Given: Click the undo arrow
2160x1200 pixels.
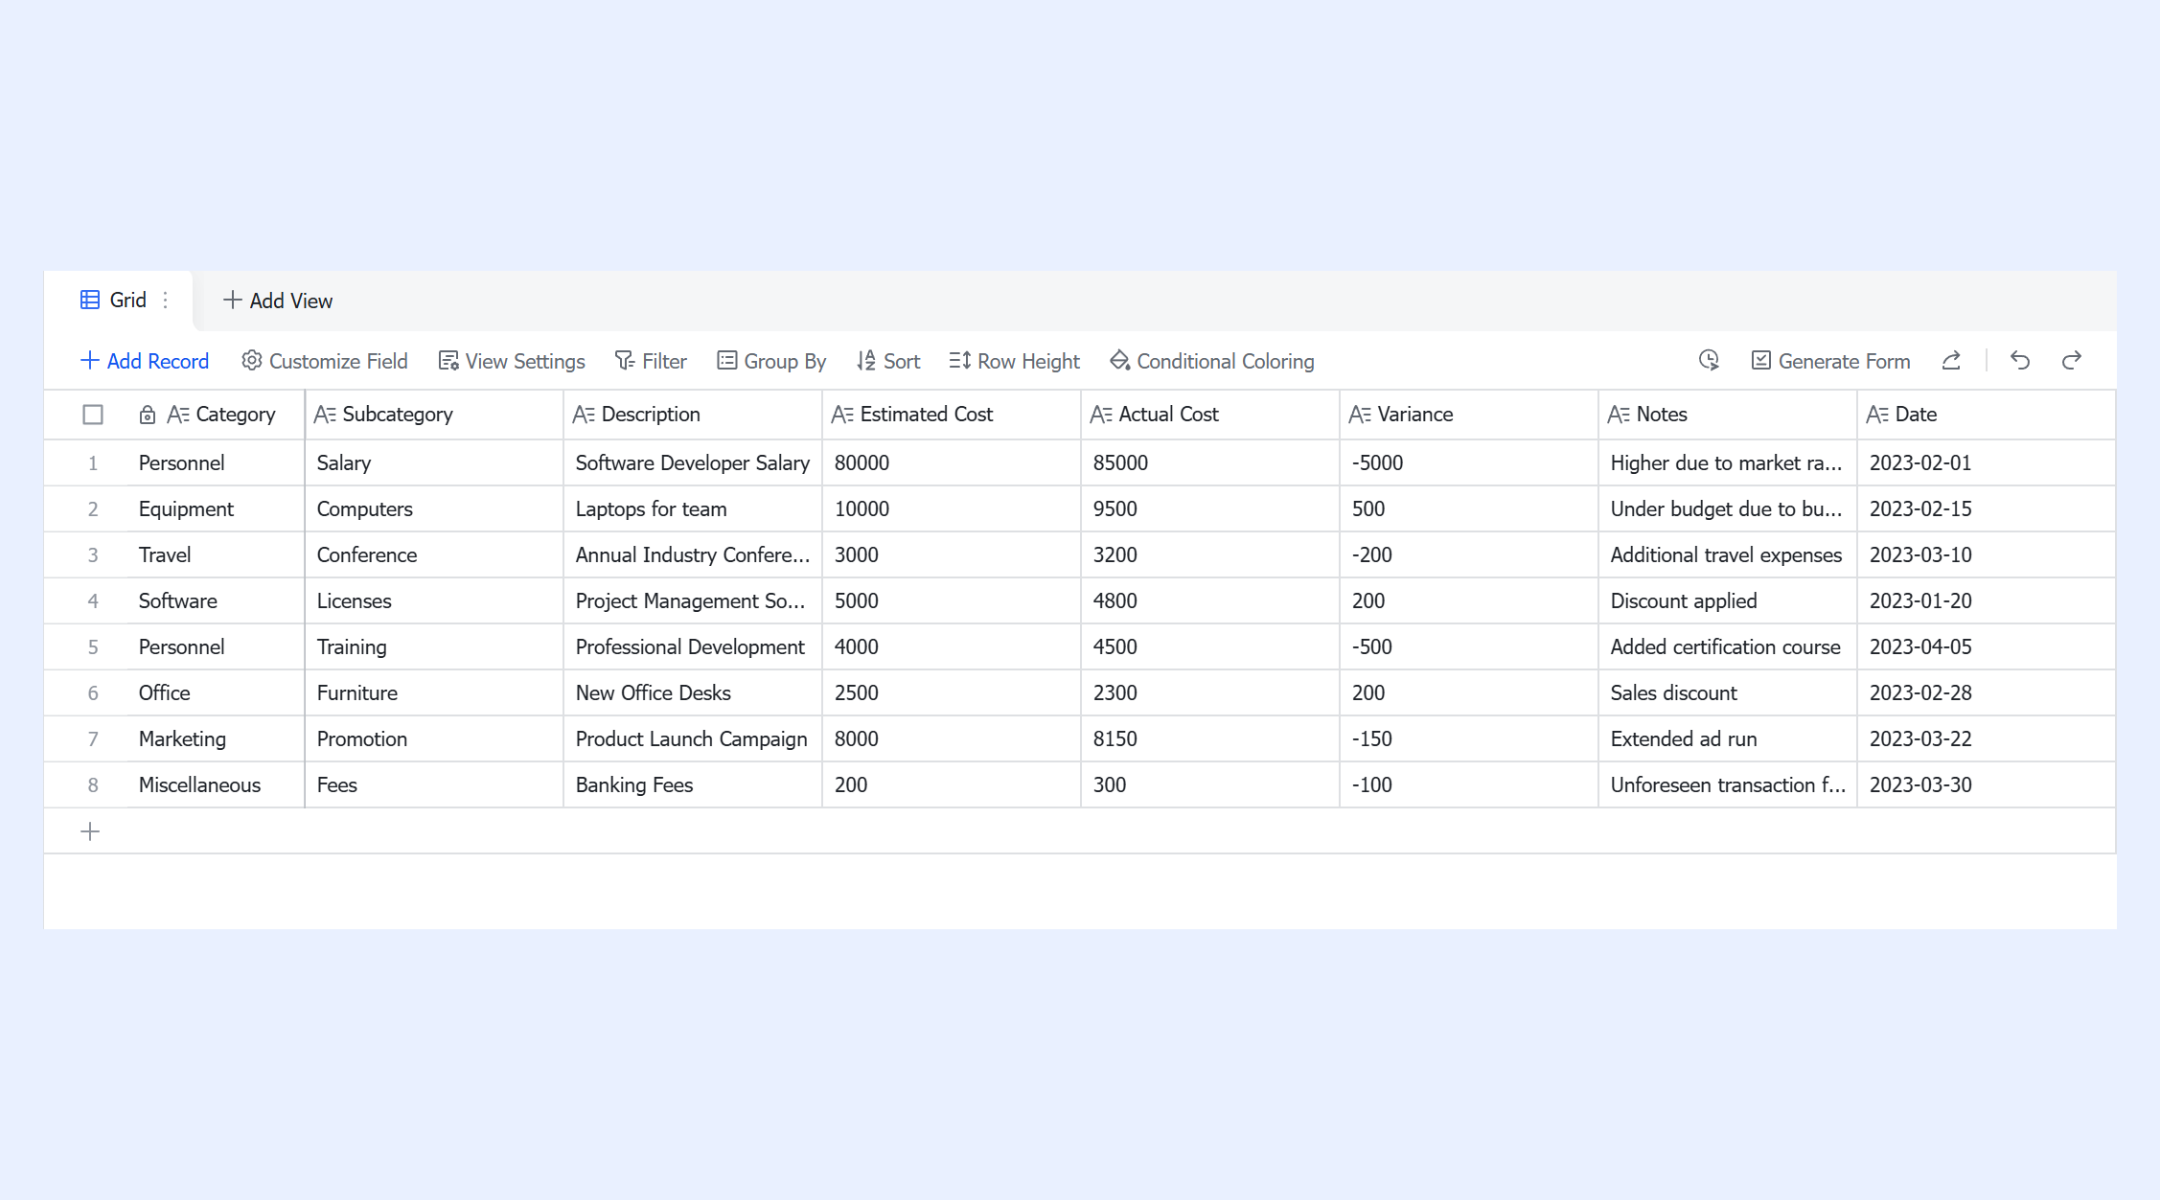Looking at the screenshot, I should (x=2020, y=360).
